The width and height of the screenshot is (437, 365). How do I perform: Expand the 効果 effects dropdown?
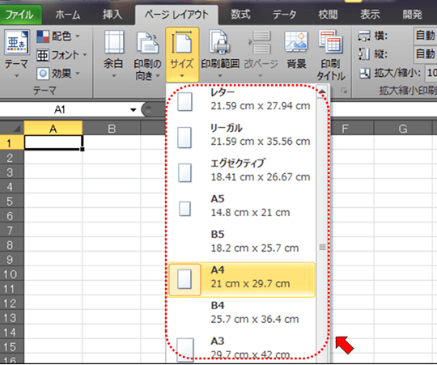coord(58,73)
